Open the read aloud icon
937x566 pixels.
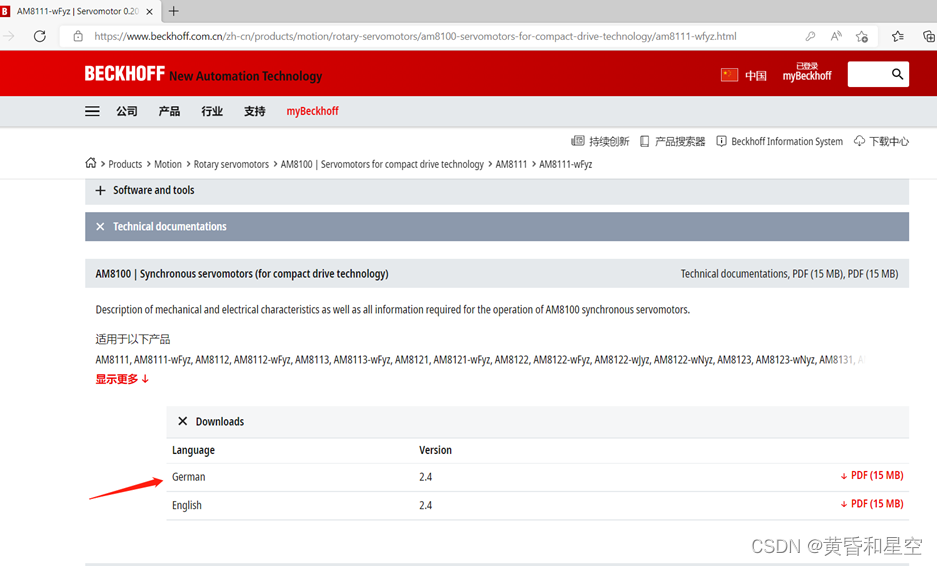tap(836, 36)
